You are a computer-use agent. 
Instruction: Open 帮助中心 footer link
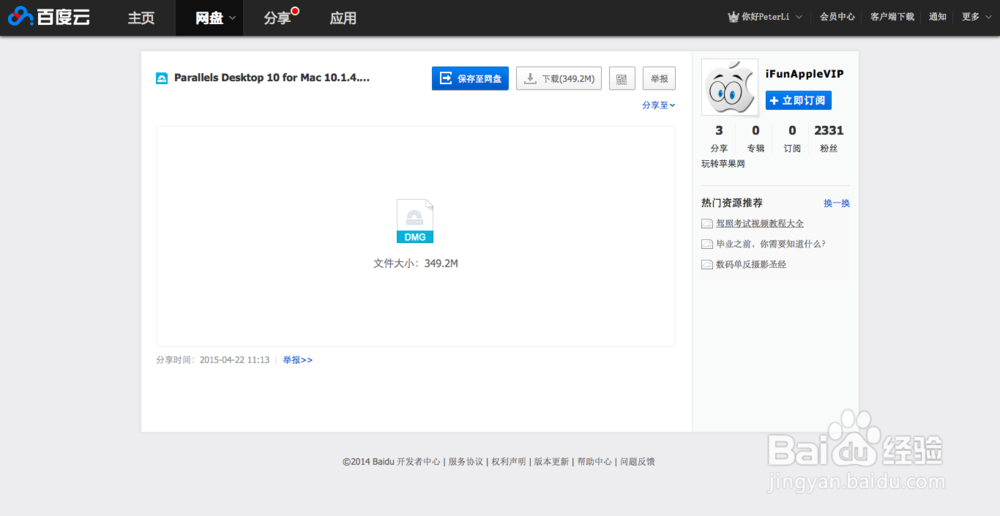594,462
